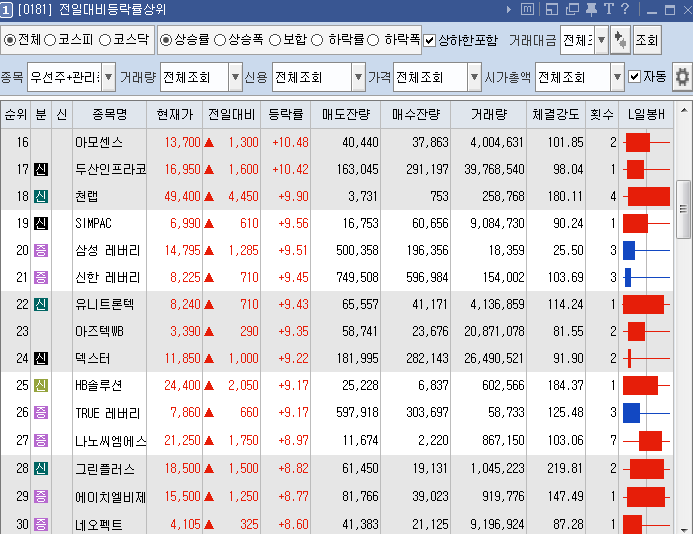Click the 신 badge on 천랩 row

41,196
